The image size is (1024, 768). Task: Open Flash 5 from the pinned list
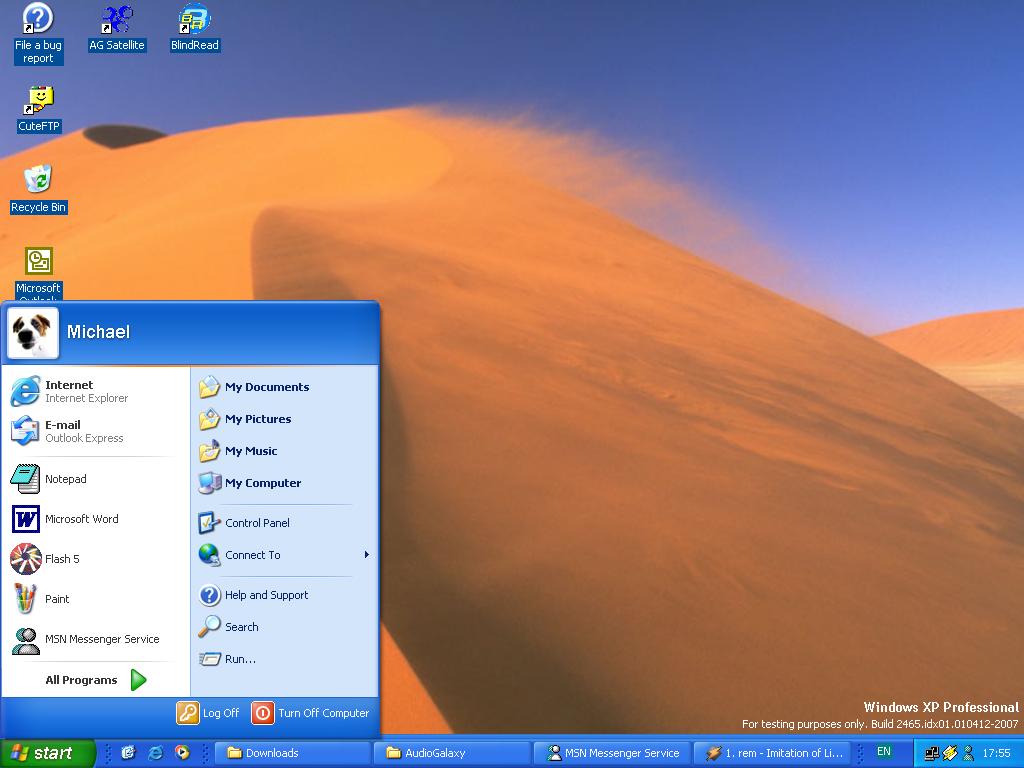60,559
